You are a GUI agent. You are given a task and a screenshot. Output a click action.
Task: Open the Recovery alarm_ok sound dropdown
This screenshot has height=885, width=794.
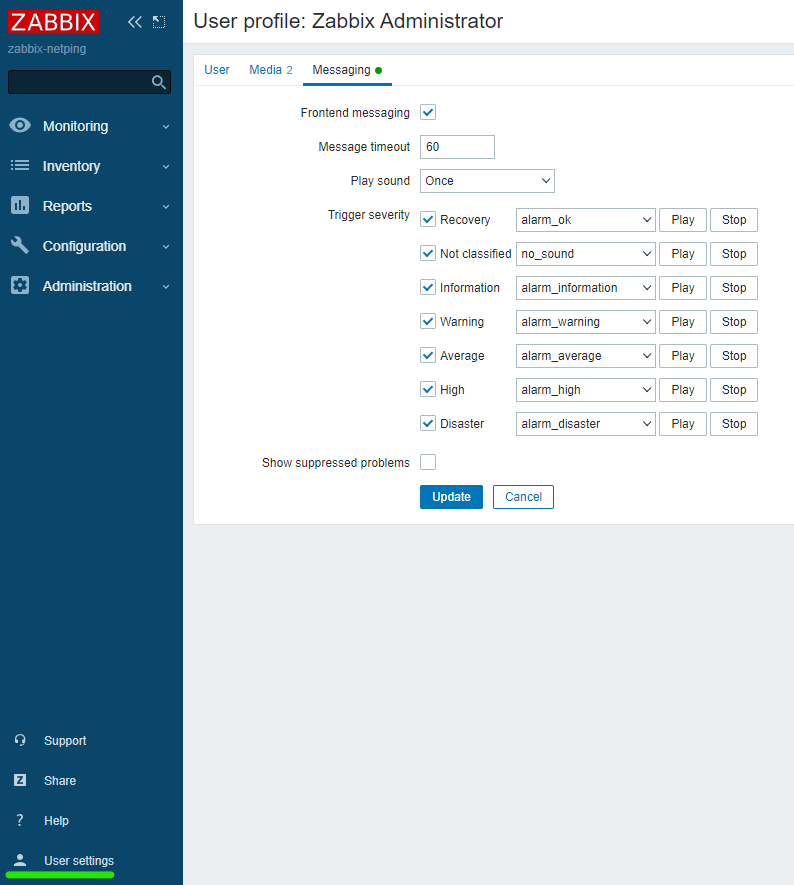[585, 220]
